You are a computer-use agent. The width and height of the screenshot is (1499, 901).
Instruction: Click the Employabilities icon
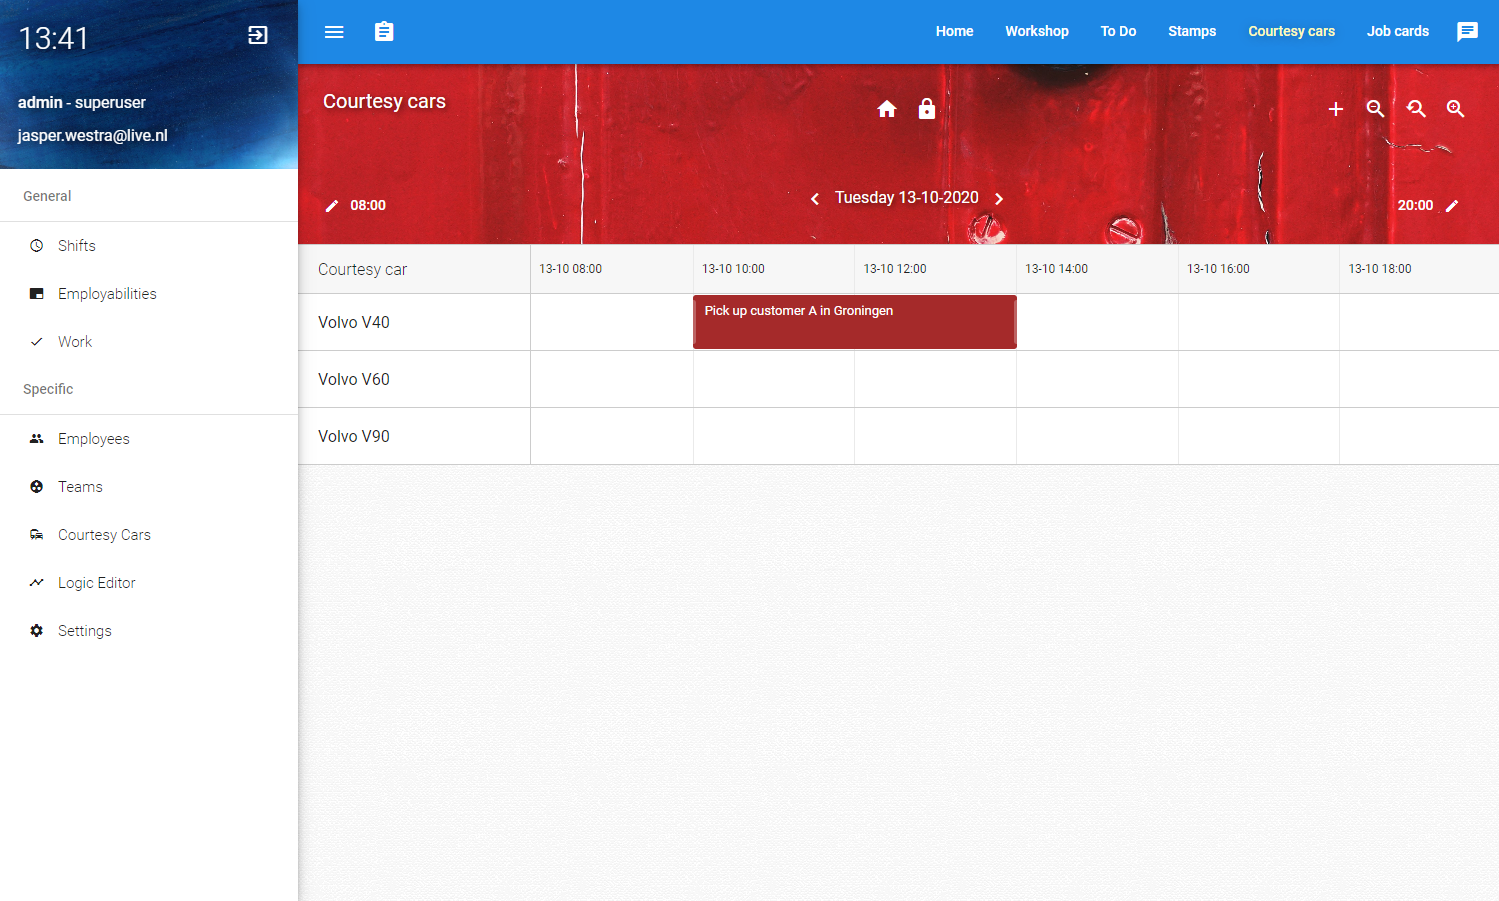pos(37,294)
